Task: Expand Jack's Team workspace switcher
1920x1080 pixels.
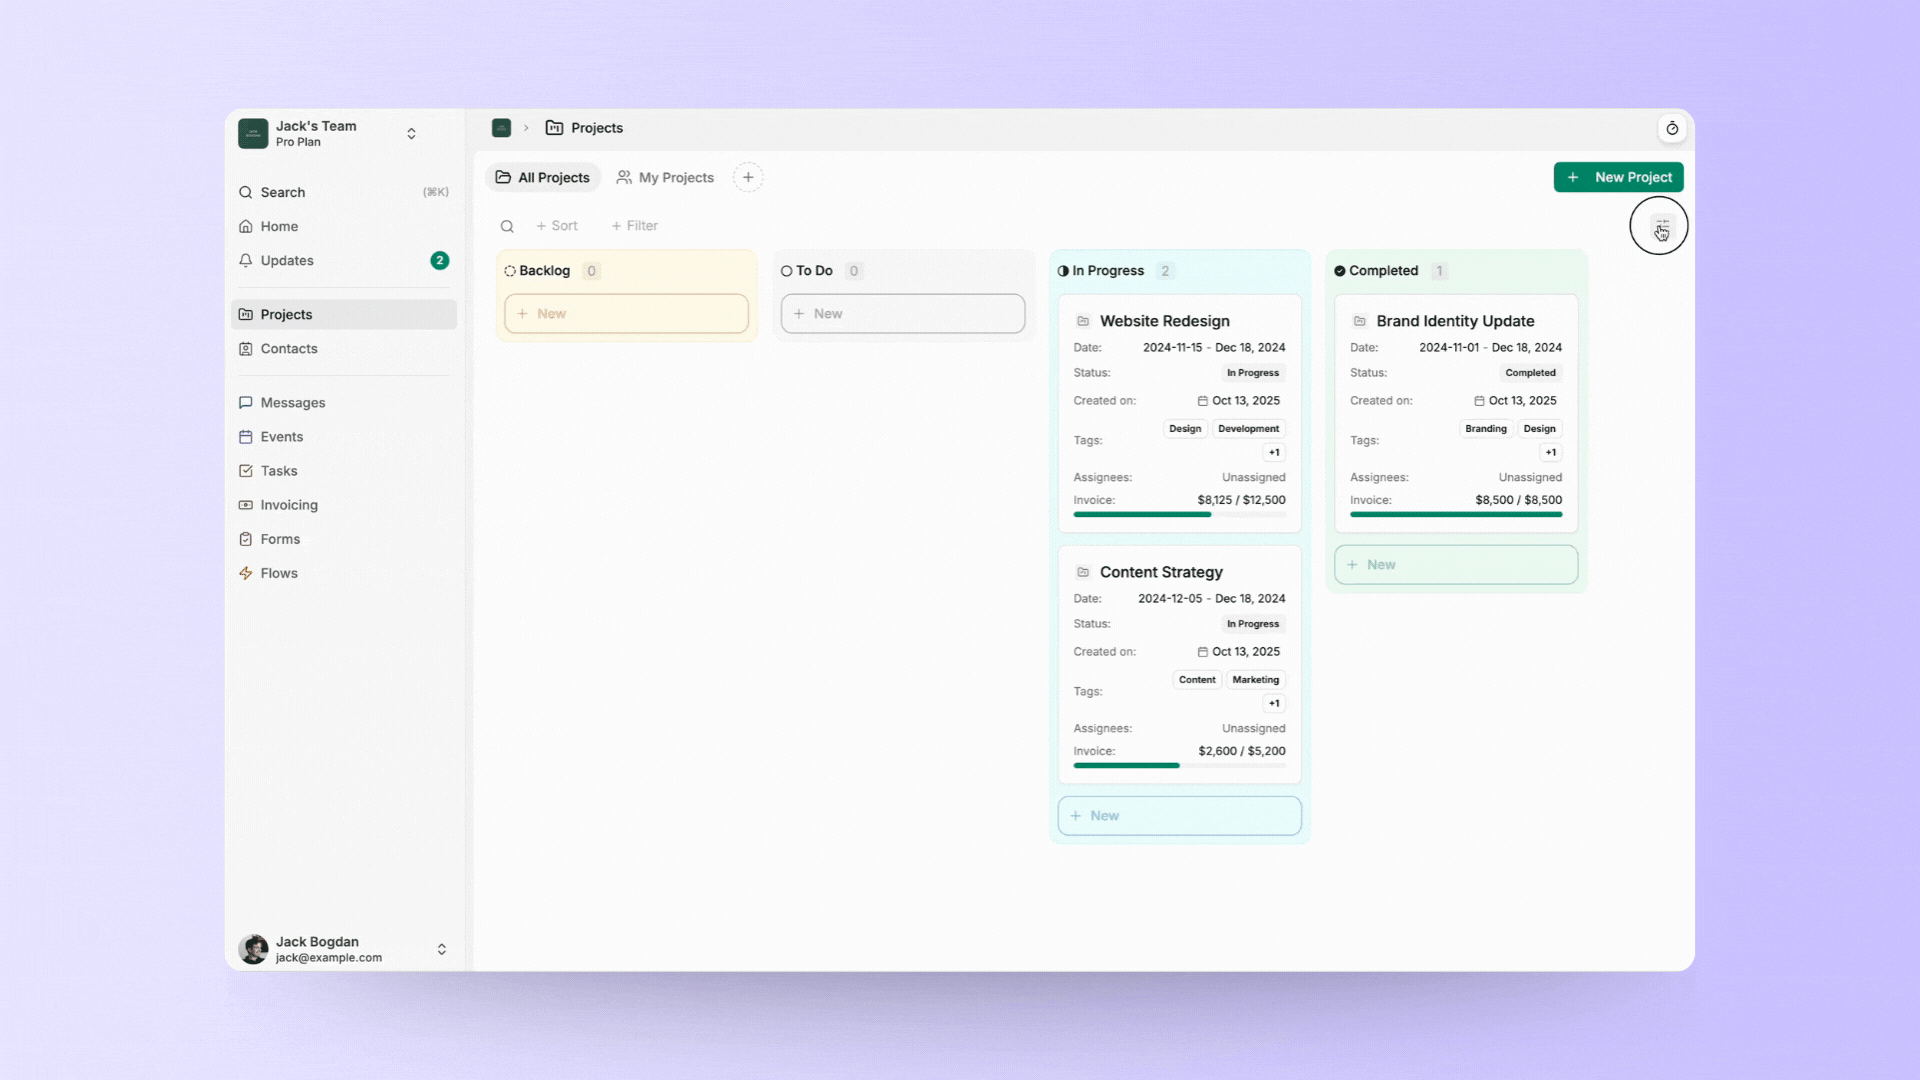Action: tap(411, 133)
